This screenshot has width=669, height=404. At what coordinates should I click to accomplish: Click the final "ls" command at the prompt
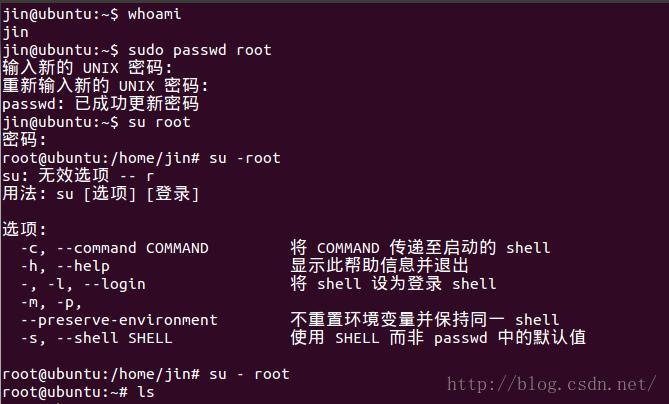(146, 392)
